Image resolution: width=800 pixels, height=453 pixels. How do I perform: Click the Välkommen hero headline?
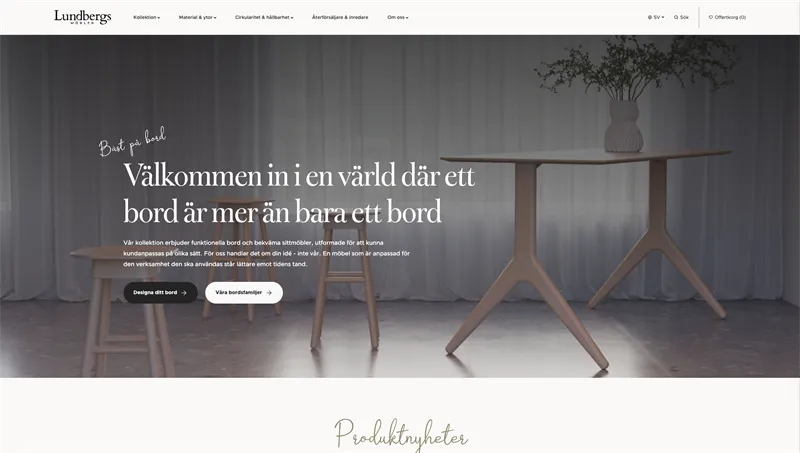coord(299,194)
